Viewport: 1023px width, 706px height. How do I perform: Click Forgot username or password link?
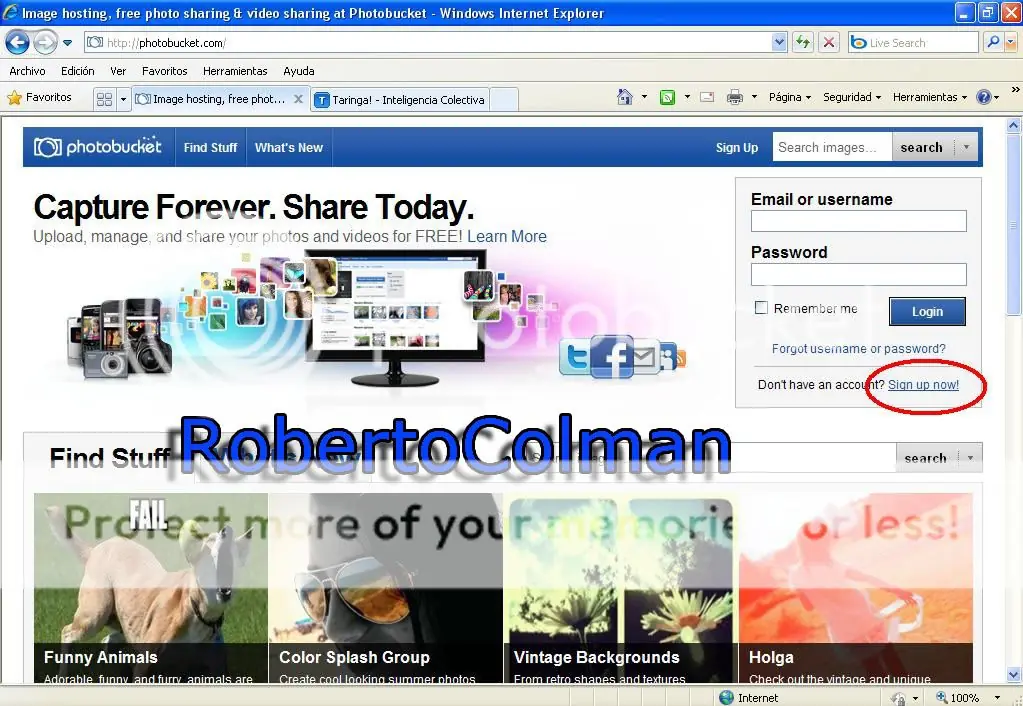(x=859, y=348)
